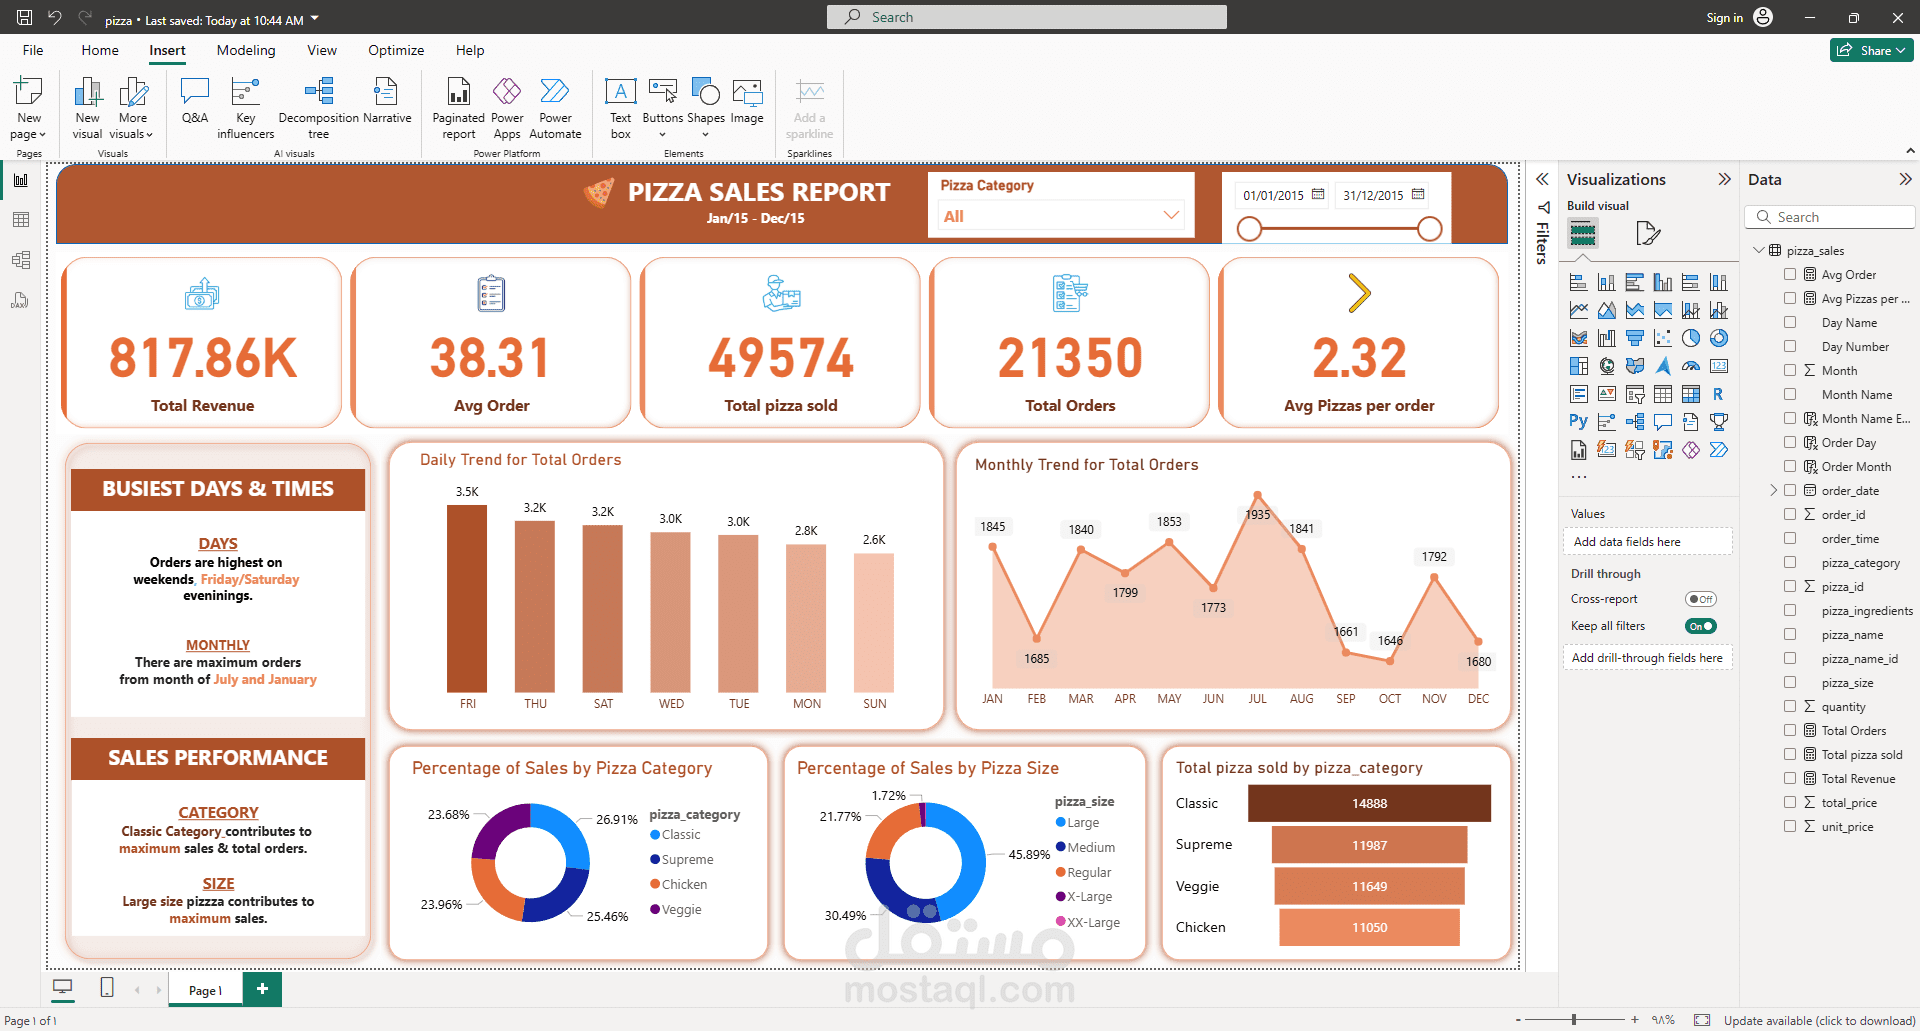Collapse the pizza_sales table tree
The image size is (1920, 1031).
click(x=1759, y=250)
